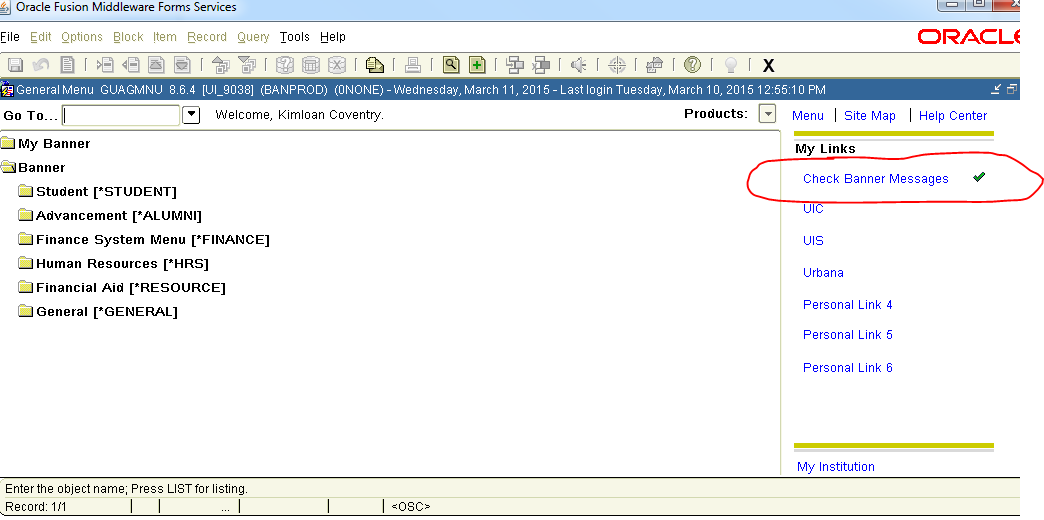Click the My Institution link

coord(836,467)
